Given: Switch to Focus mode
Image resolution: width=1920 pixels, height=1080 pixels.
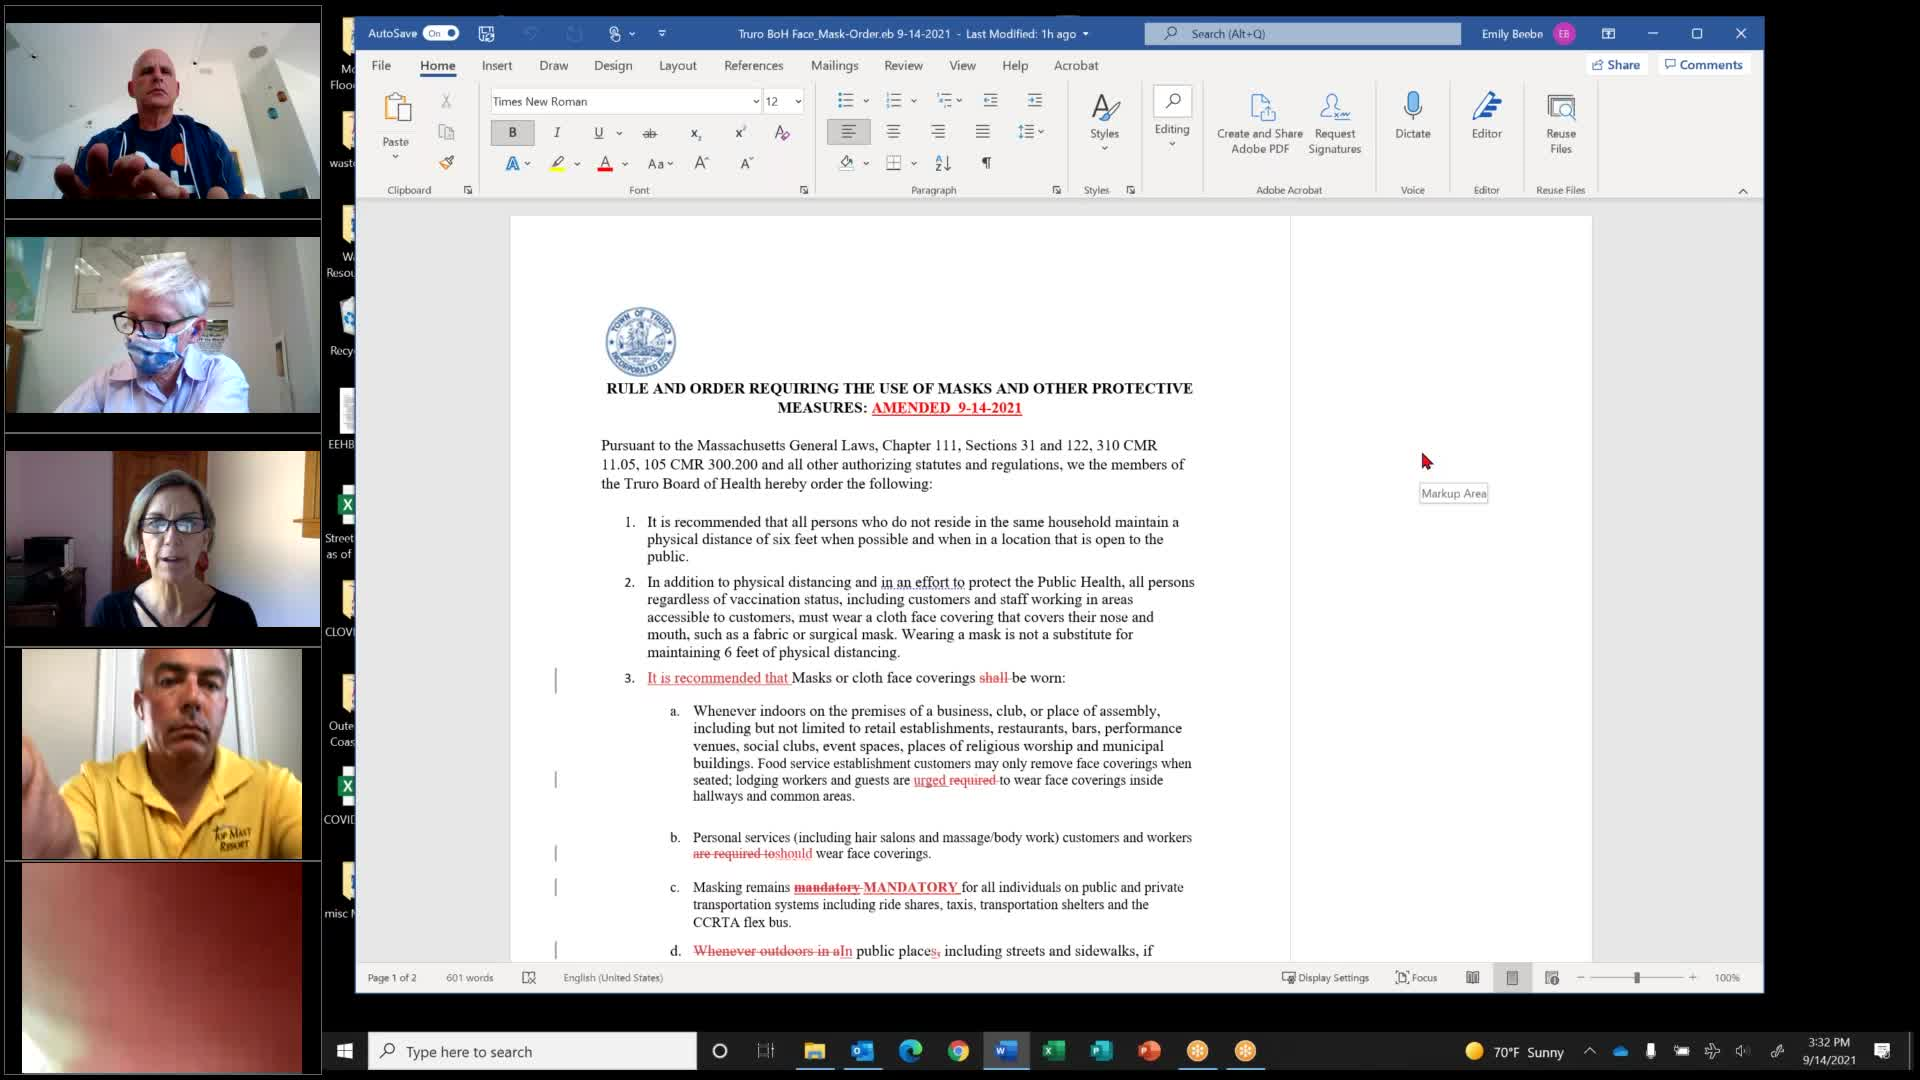Looking at the screenshot, I should (1414, 977).
